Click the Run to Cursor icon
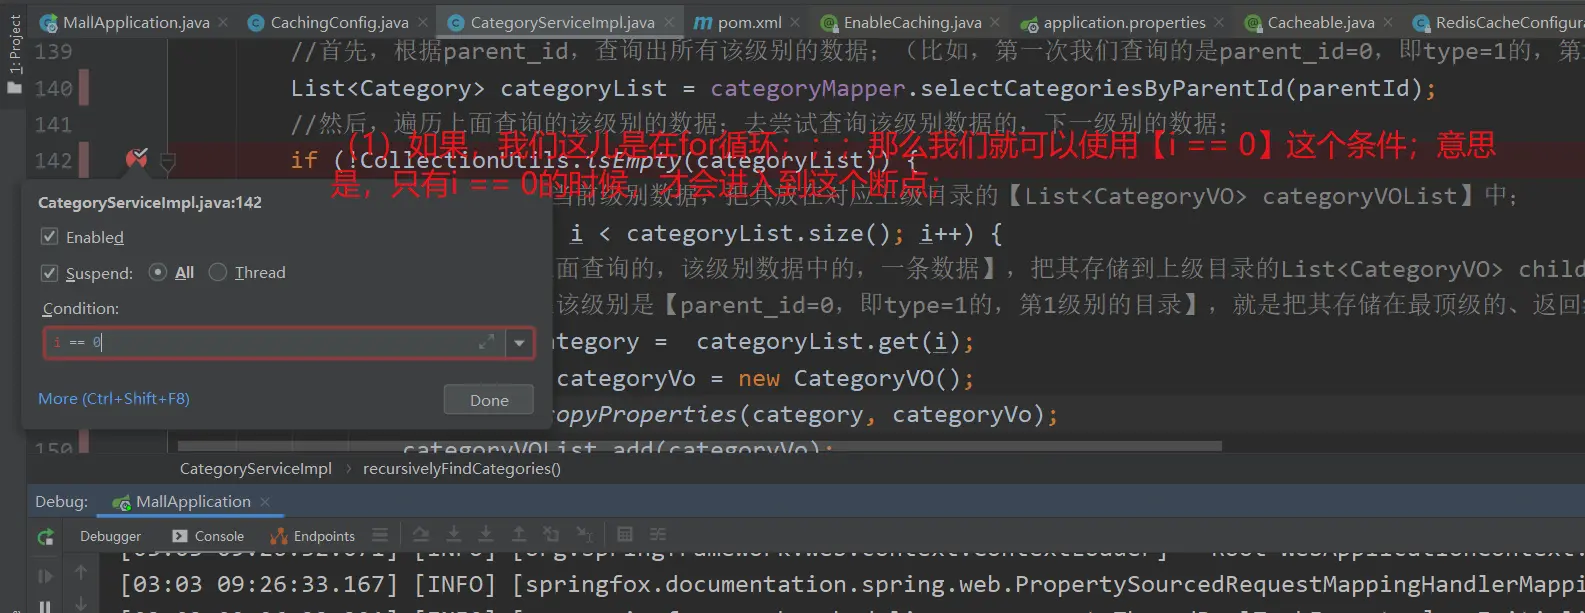 pos(585,535)
